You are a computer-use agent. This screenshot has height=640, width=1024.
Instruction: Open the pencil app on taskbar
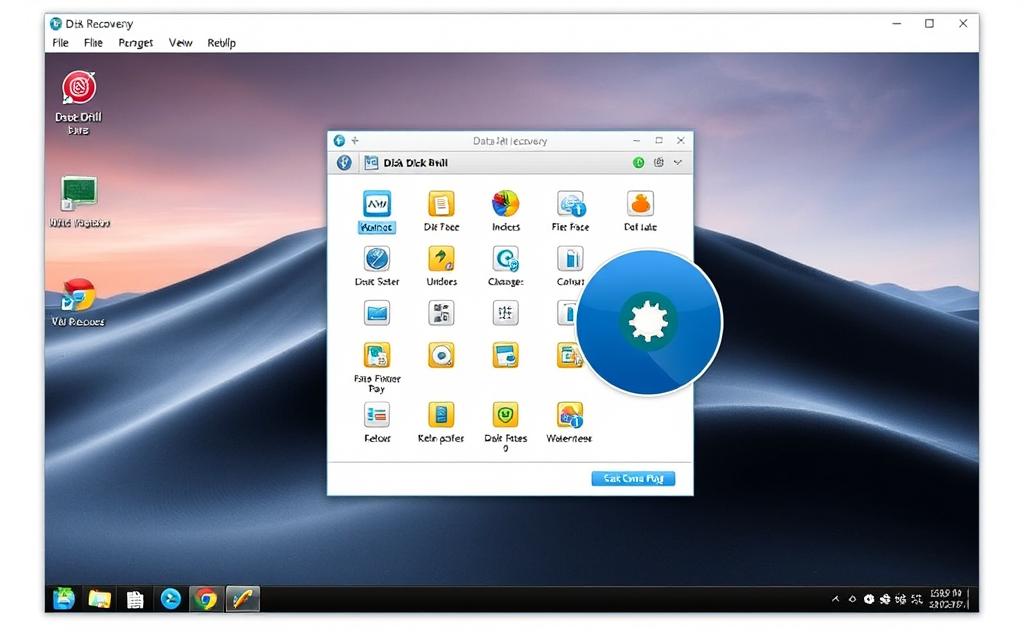pyautogui.click(x=242, y=599)
